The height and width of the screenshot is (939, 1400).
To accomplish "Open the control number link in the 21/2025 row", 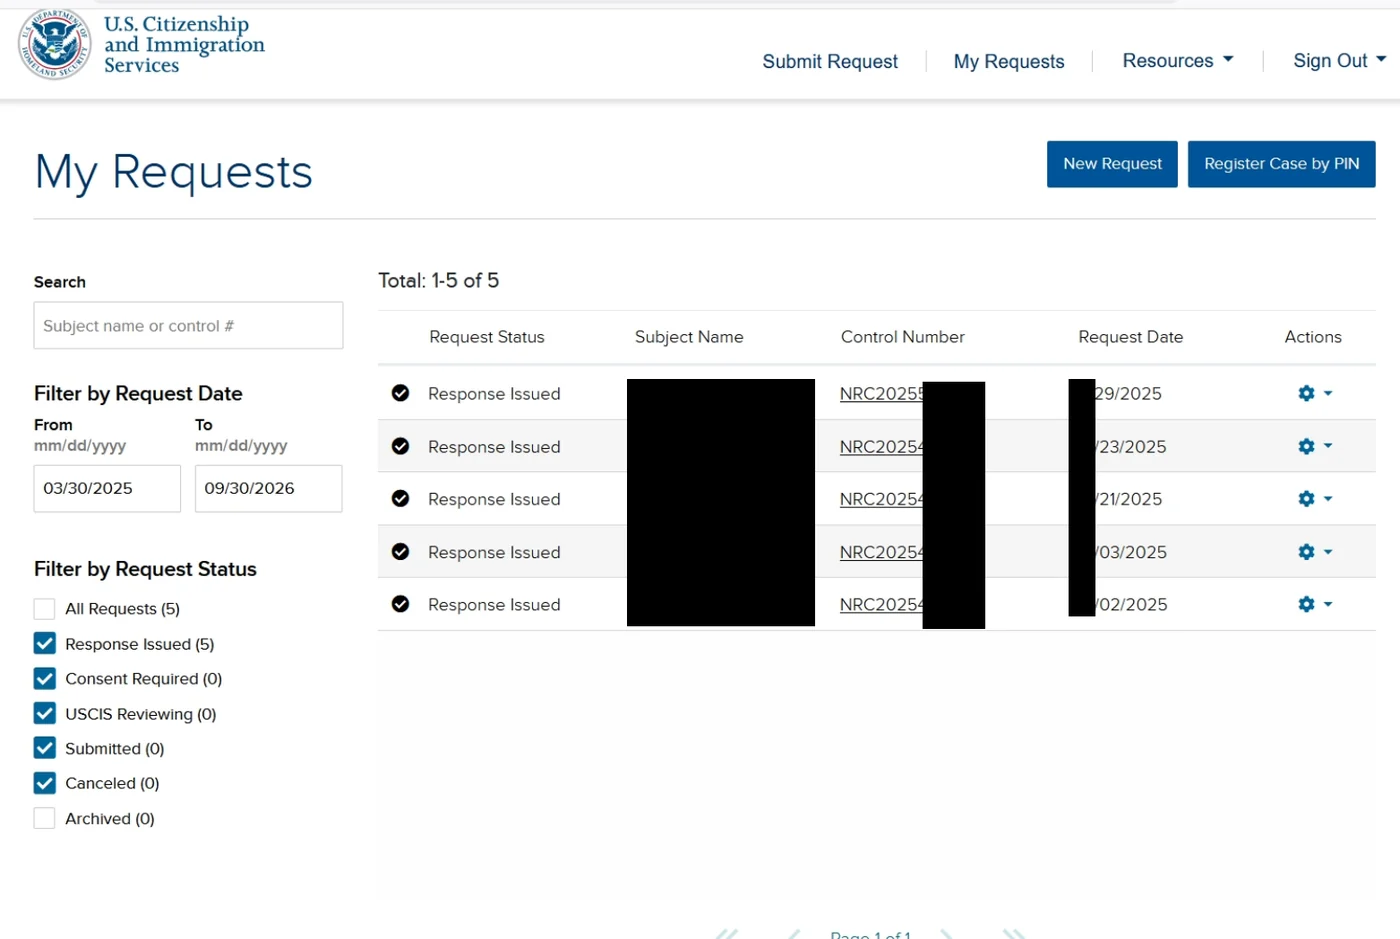I will (x=882, y=499).
